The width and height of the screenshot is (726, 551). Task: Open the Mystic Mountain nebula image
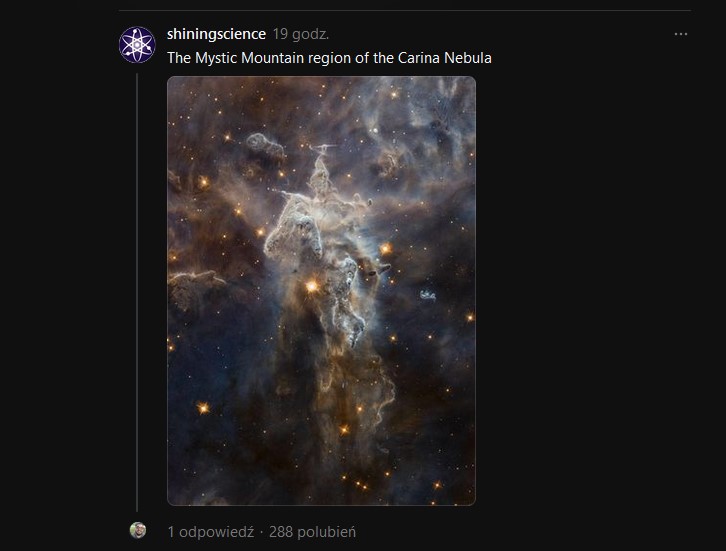pos(321,290)
